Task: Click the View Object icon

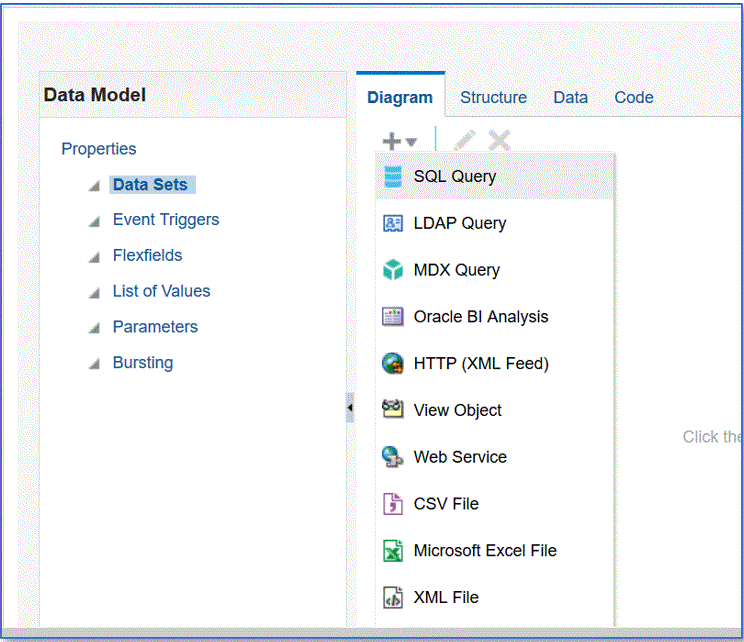Action: [393, 410]
